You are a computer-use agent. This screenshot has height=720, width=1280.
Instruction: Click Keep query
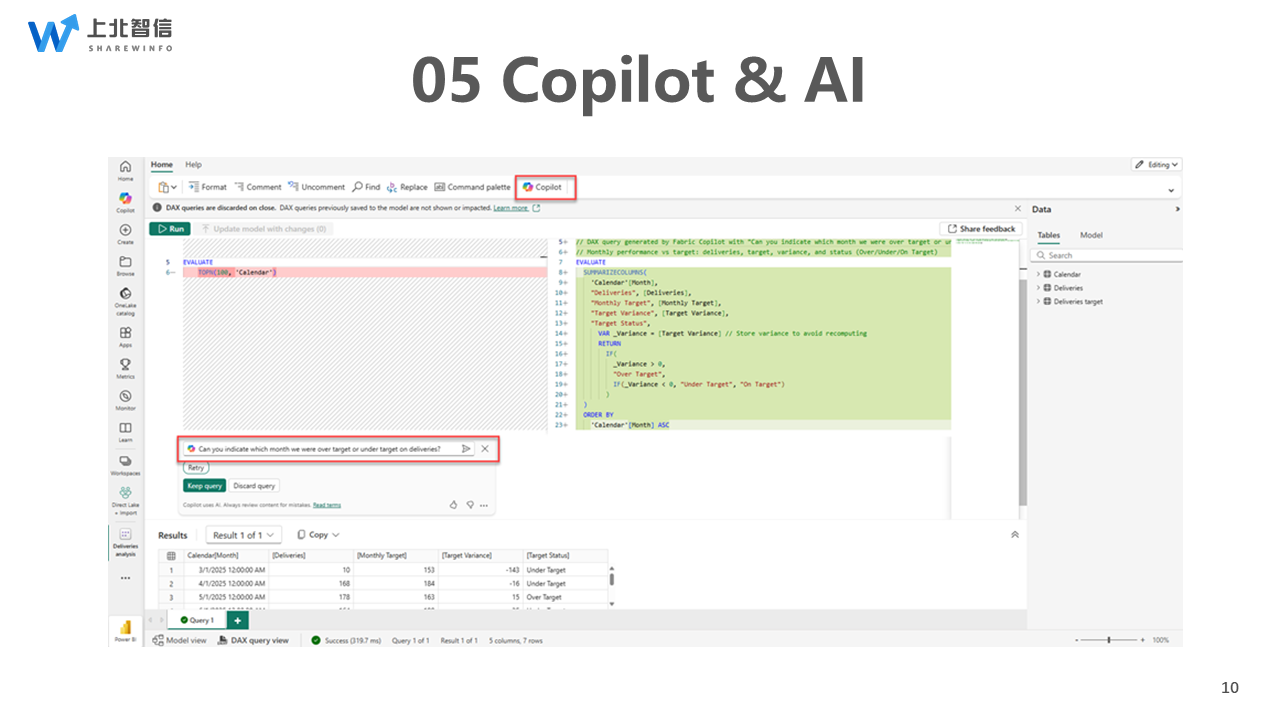click(204, 486)
